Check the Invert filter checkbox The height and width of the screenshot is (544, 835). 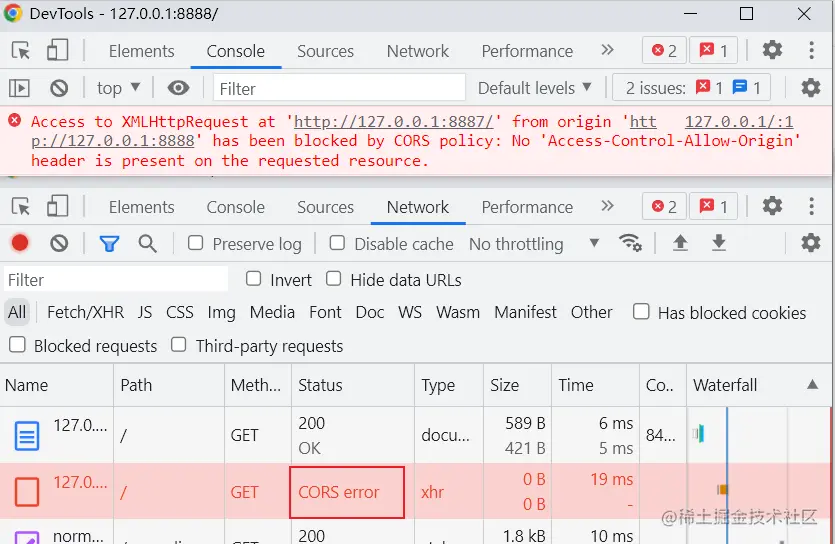coord(253,279)
